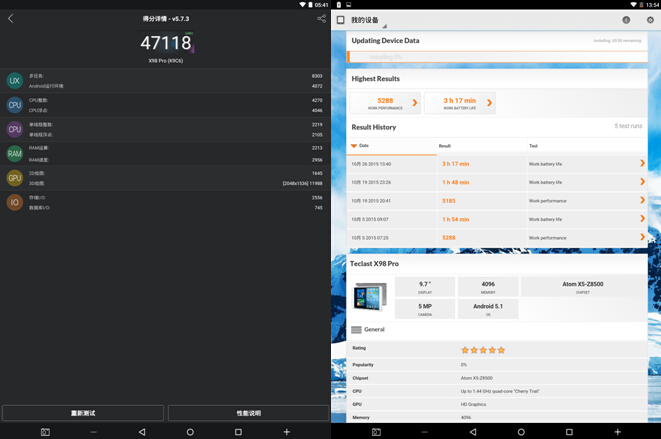Tap Android home button in left navigation bar
Image resolution: width=661 pixels, height=439 pixels.
tap(190, 432)
